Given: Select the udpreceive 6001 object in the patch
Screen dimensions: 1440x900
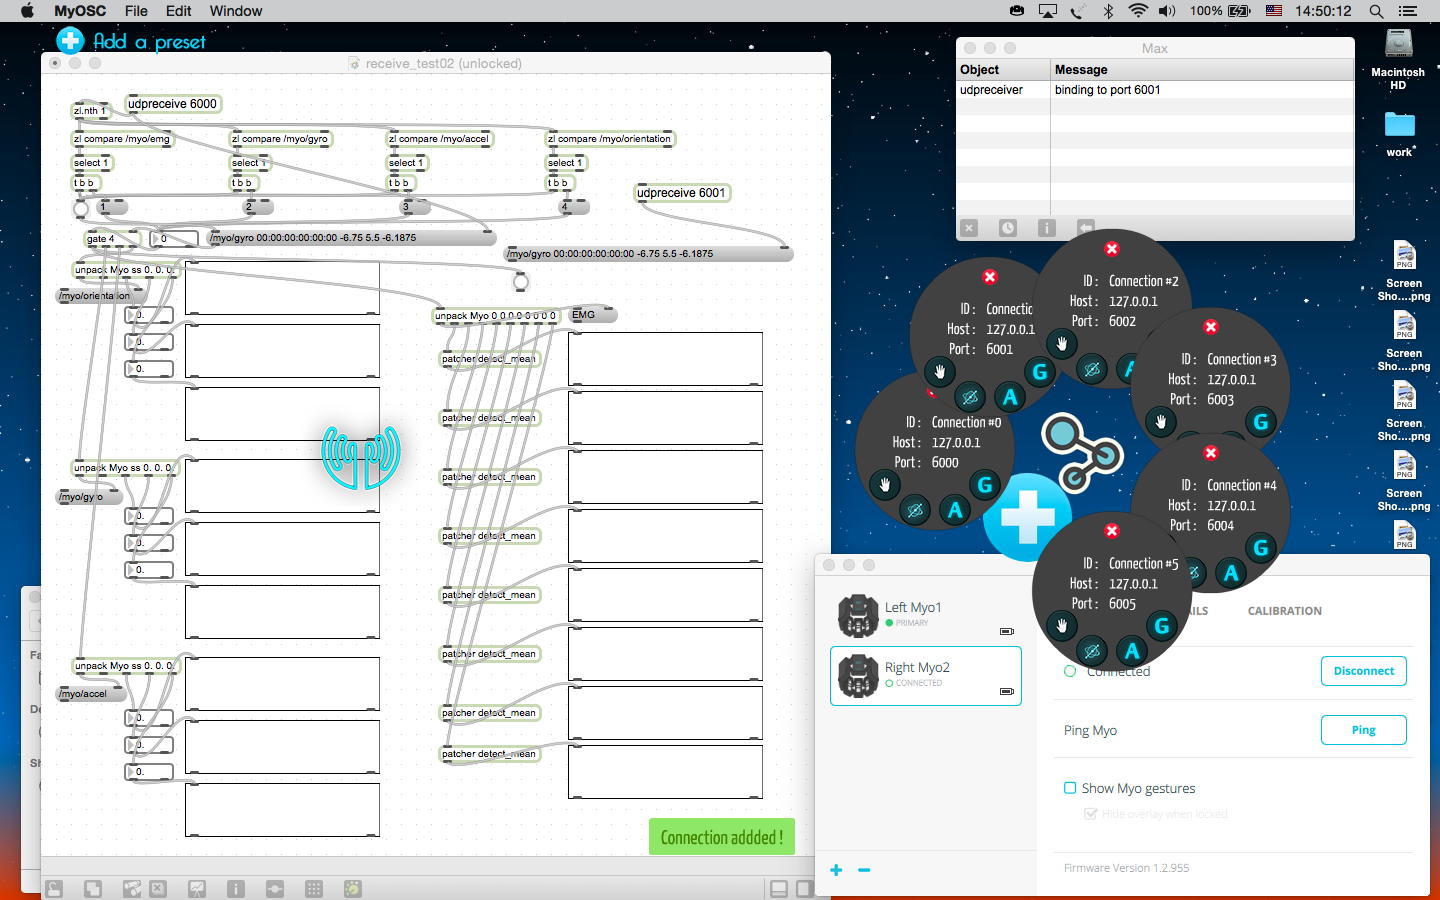Looking at the screenshot, I should [681, 193].
